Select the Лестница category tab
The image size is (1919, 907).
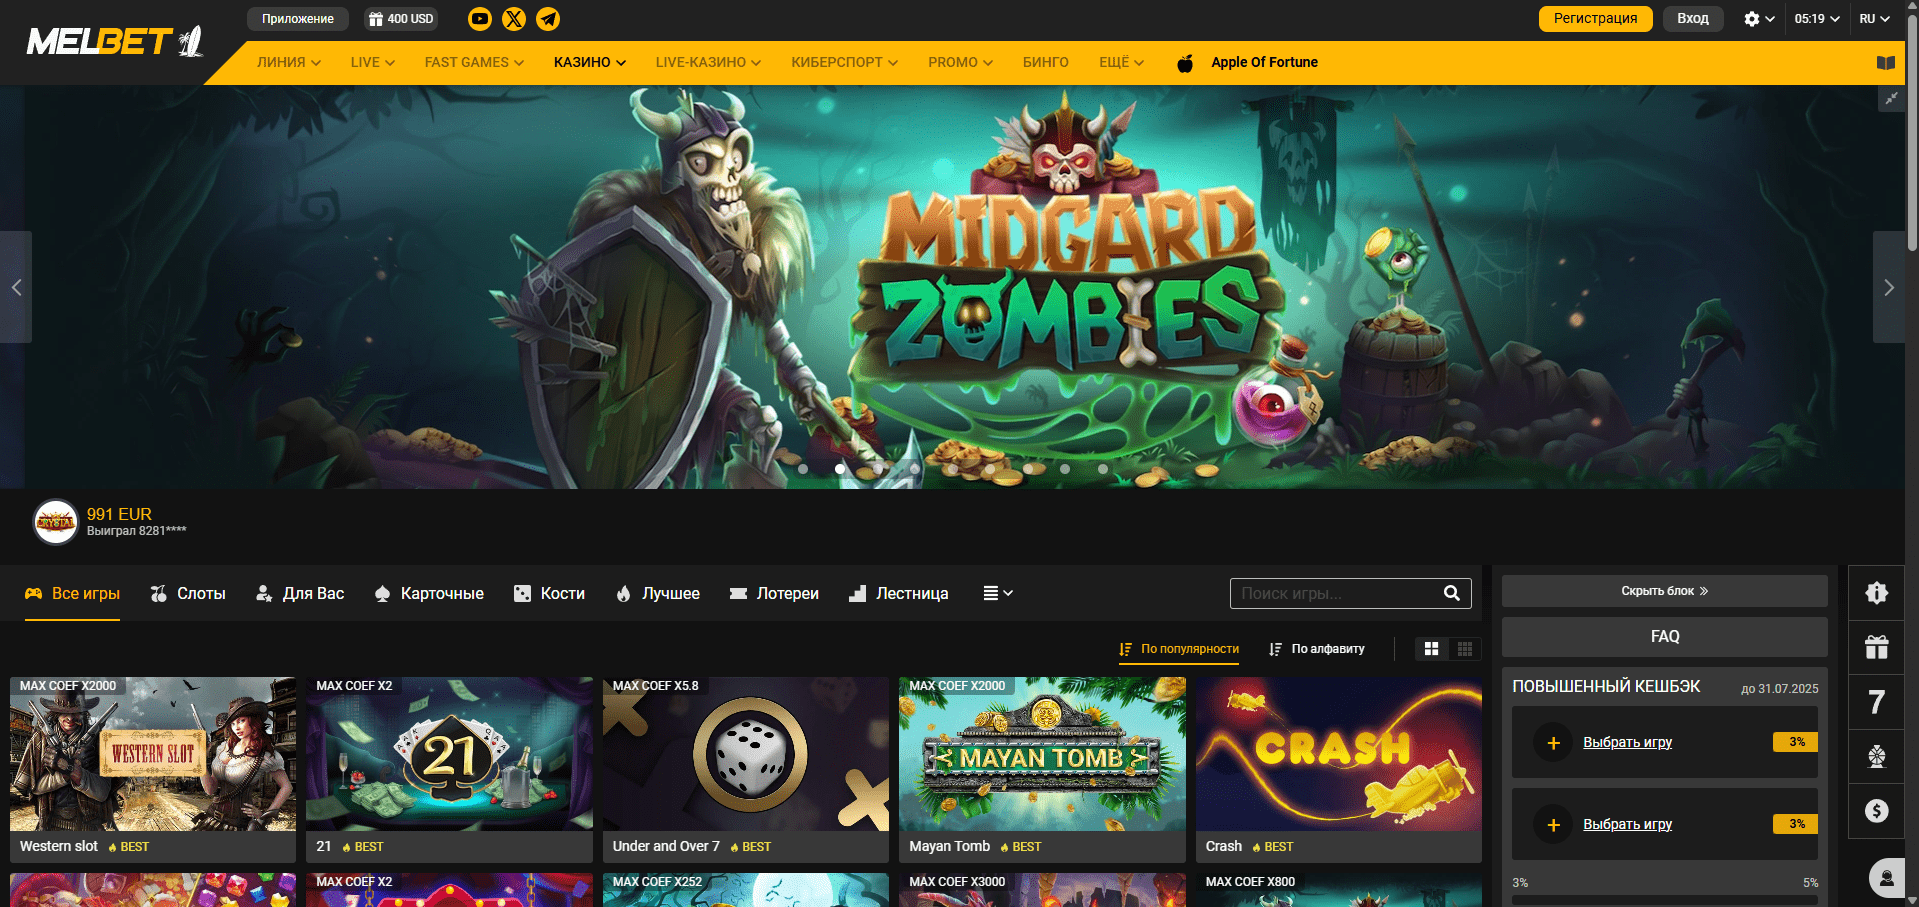898,594
